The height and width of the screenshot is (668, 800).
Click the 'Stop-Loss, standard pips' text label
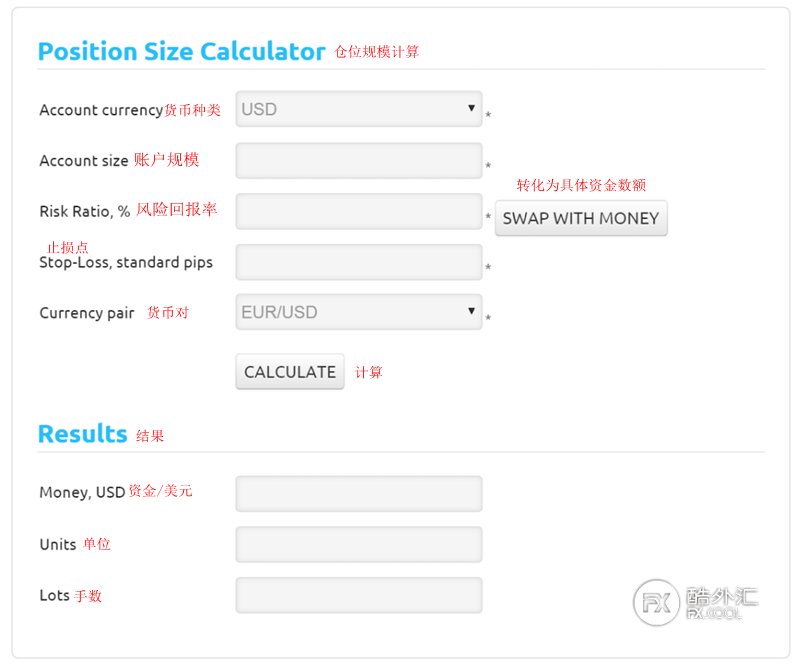125,263
